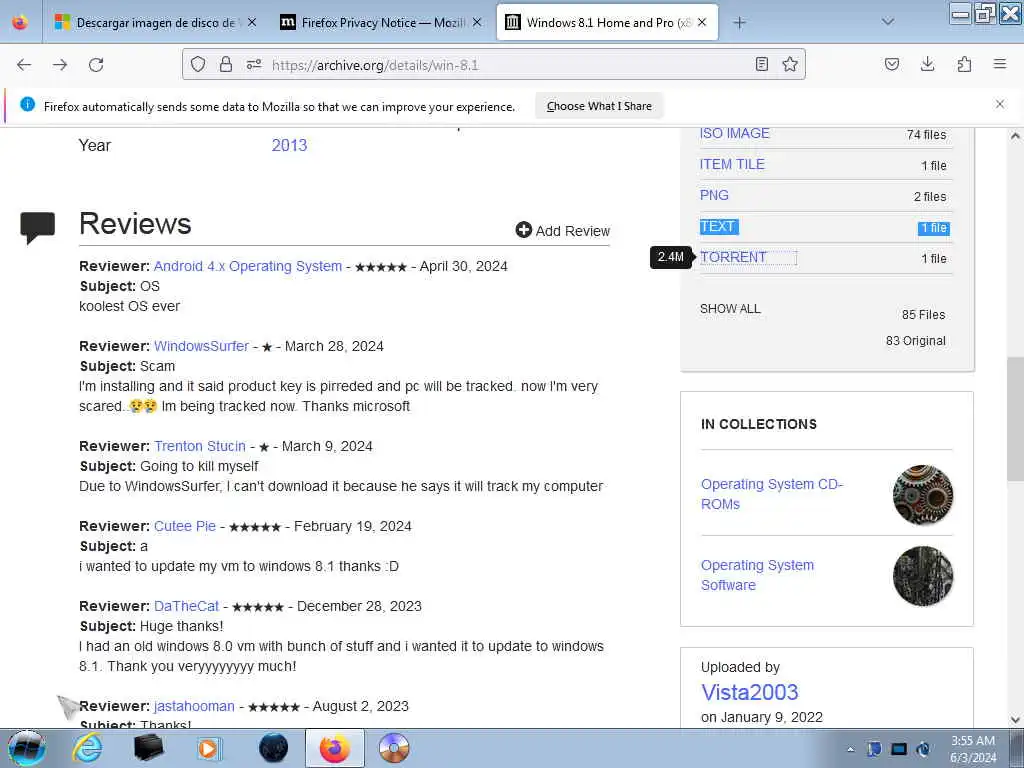Open PNG download option

click(x=714, y=195)
